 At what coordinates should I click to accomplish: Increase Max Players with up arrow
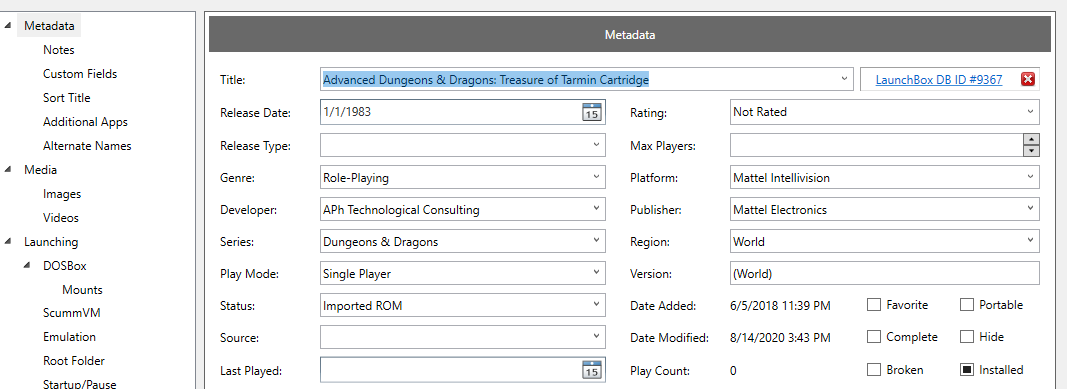[1032, 139]
